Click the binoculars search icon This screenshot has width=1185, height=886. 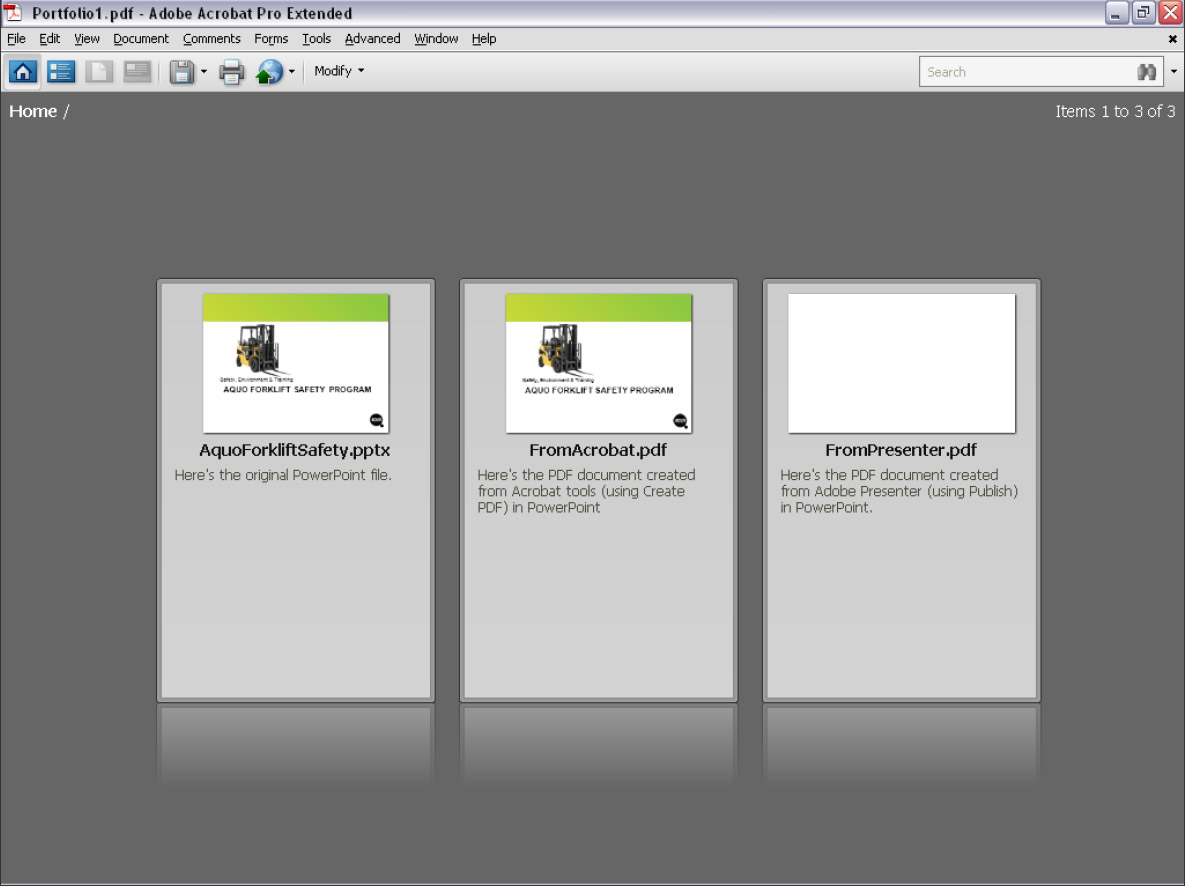click(1146, 72)
